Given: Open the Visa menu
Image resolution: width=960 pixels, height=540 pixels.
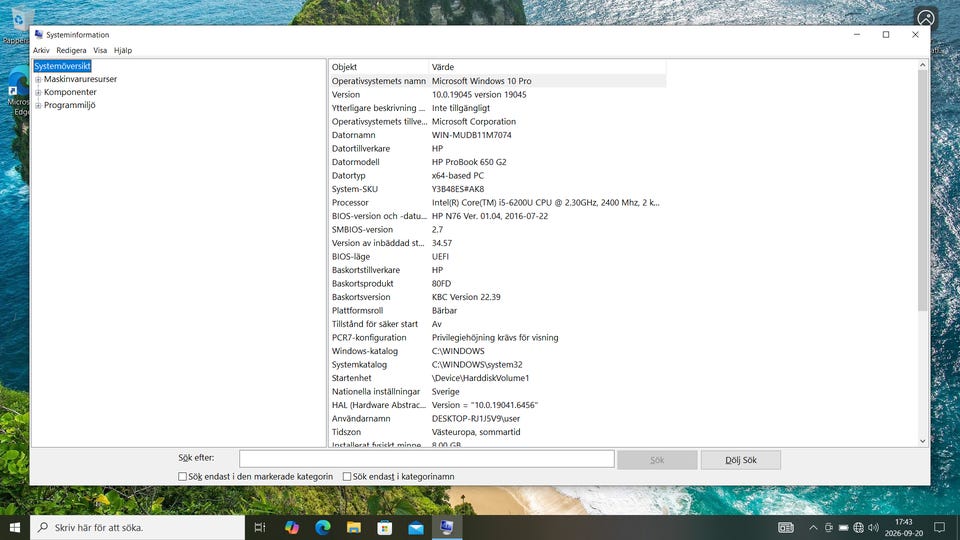Looking at the screenshot, I should [100, 50].
